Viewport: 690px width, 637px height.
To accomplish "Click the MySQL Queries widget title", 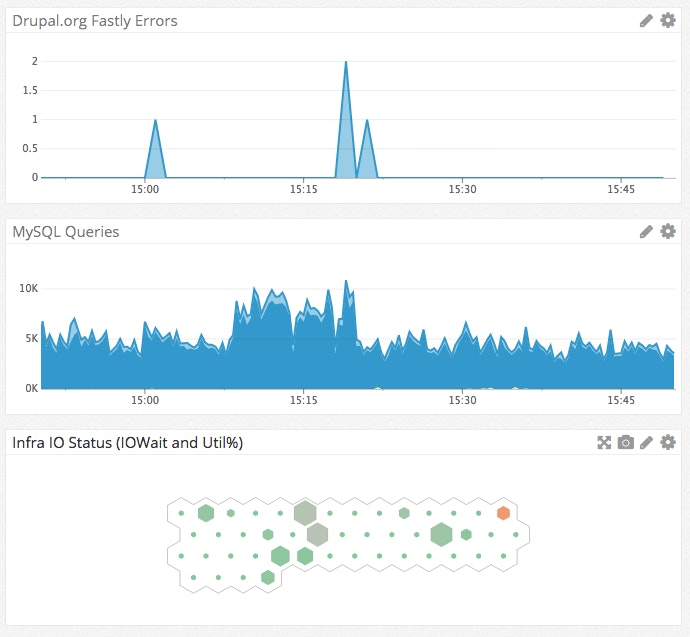I will click(66, 231).
